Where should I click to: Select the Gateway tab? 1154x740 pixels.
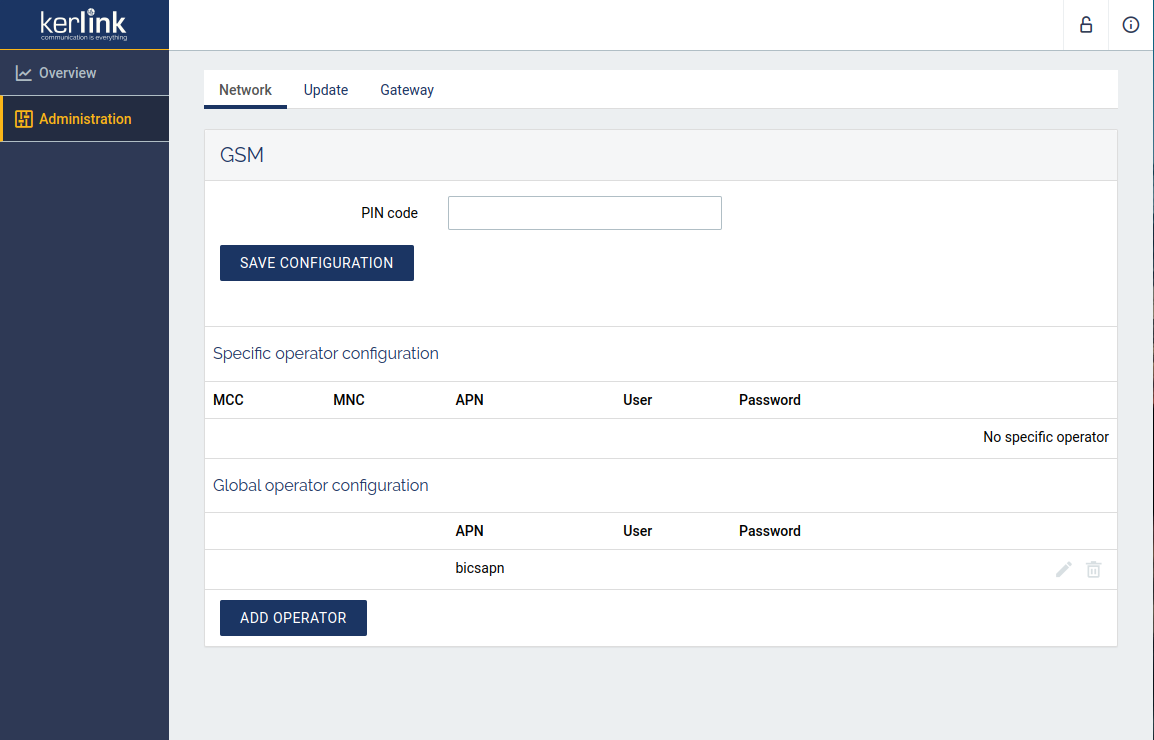coord(407,90)
